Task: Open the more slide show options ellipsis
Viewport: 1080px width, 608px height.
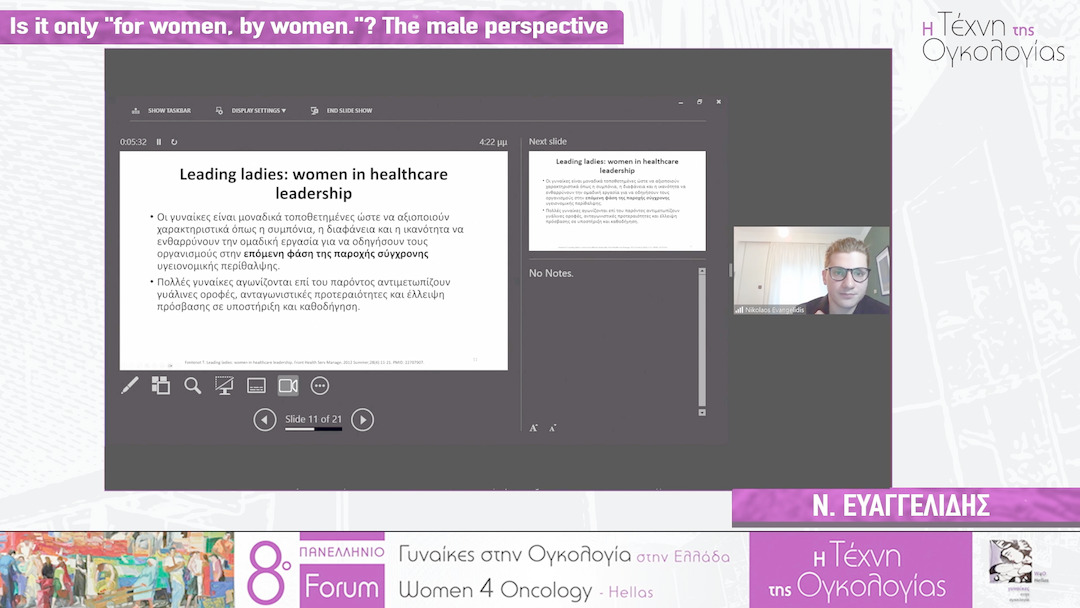Action: [320, 385]
